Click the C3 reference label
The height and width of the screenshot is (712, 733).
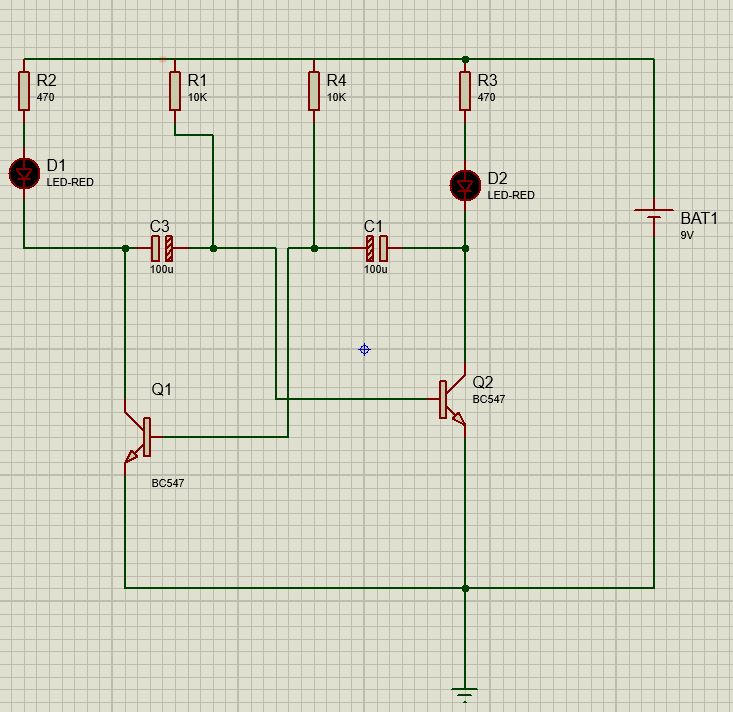[159, 226]
